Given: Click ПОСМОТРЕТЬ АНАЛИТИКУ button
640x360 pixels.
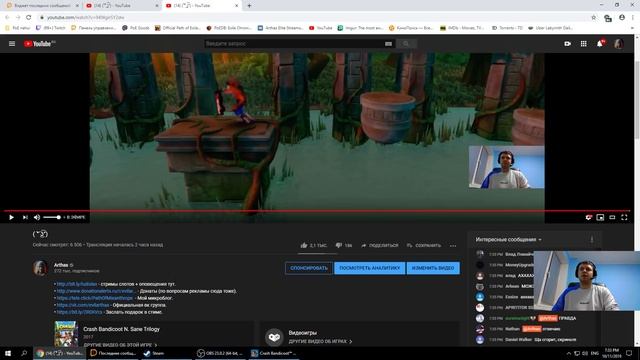Looking at the screenshot, I should coord(370,268).
